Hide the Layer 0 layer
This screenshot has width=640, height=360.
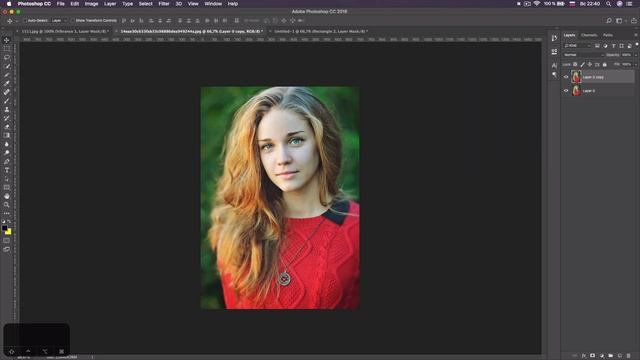point(566,91)
